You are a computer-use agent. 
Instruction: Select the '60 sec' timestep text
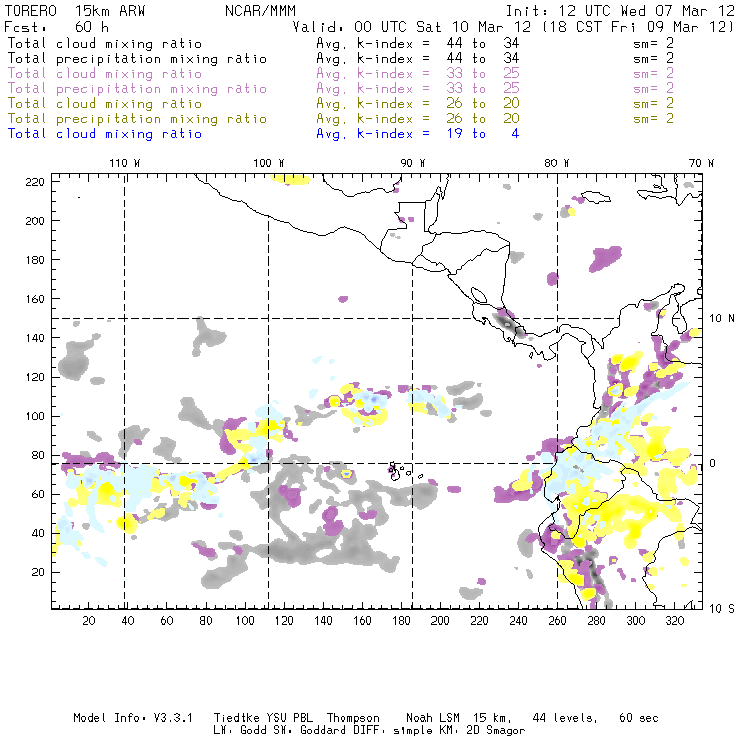[x=639, y=718]
